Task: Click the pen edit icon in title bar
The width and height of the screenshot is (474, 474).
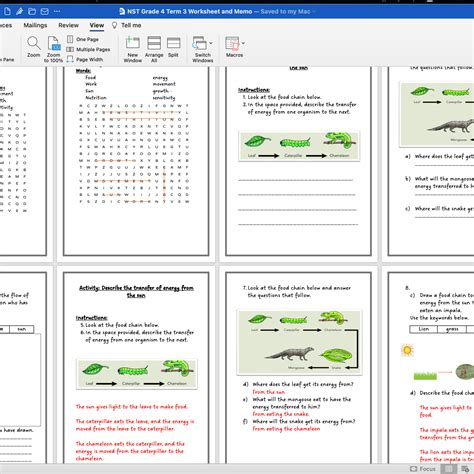Action: coord(19,12)
